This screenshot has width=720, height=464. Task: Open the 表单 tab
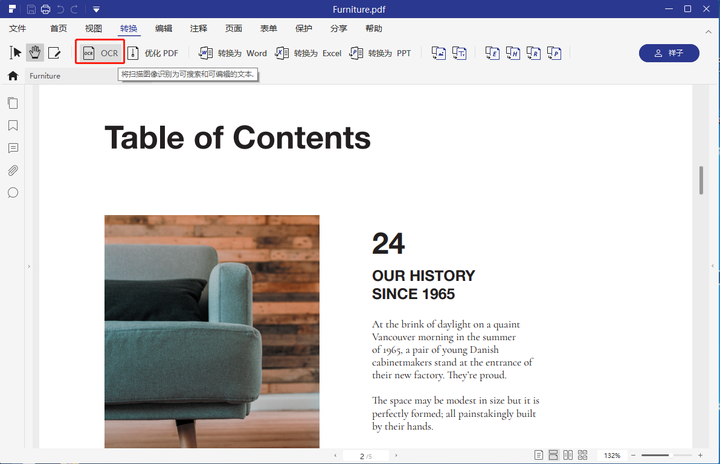(x=269, y=28)
